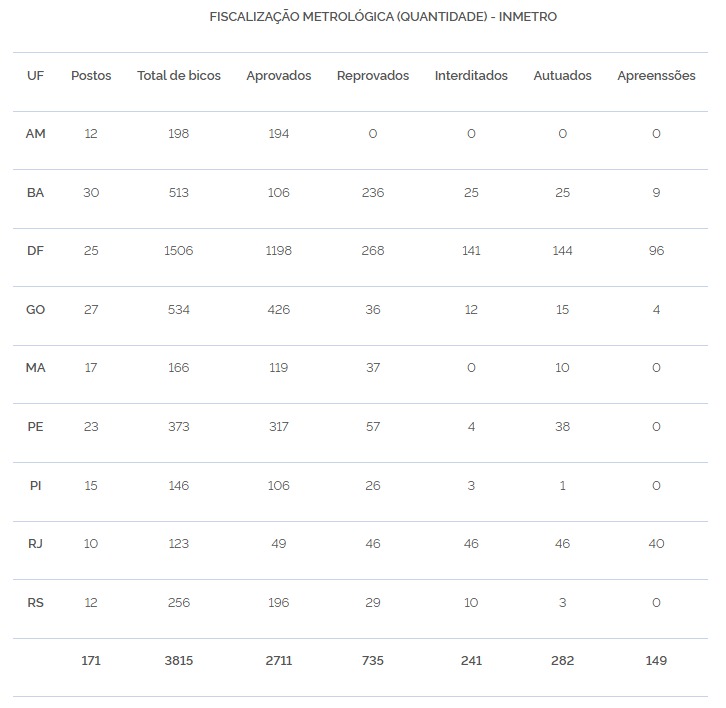
Task: Click the "Apreenssões" column header
Action: (656, 76)
